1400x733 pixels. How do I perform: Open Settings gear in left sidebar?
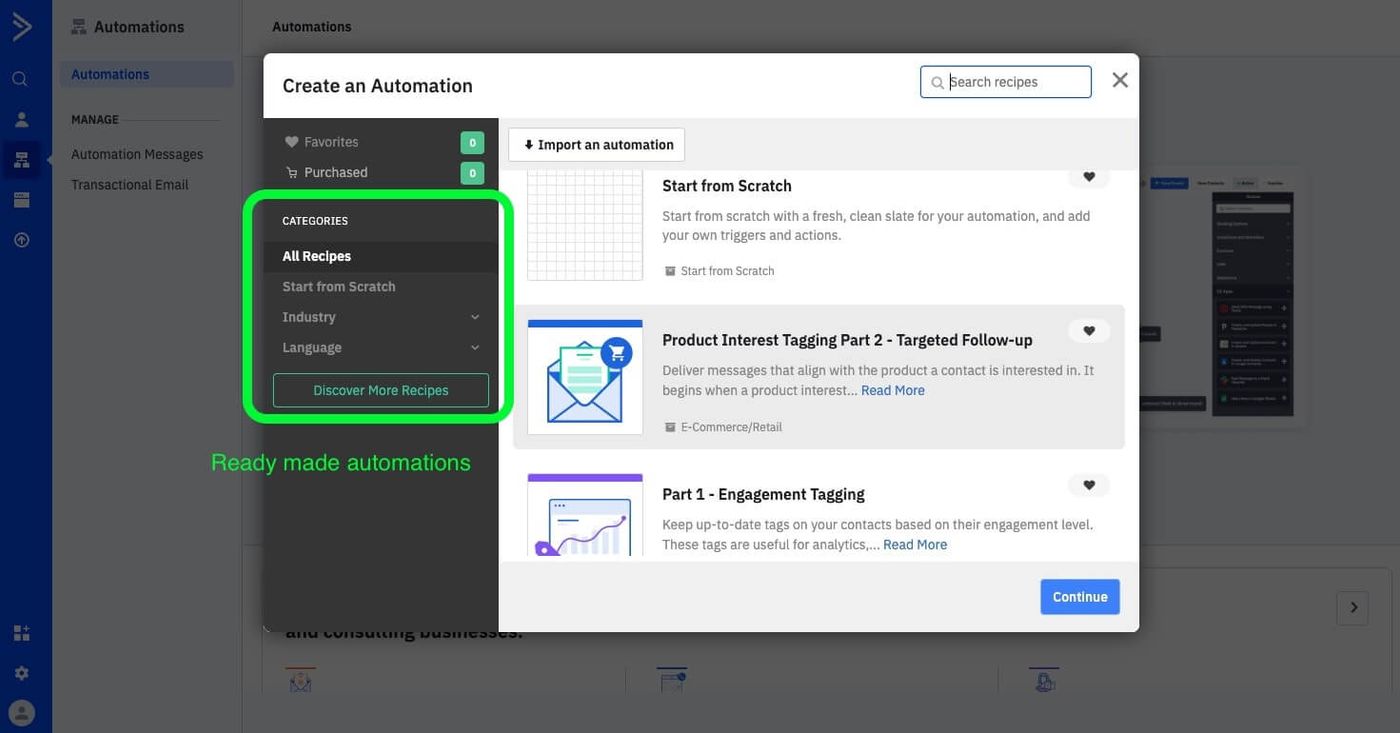pos(21,673)
